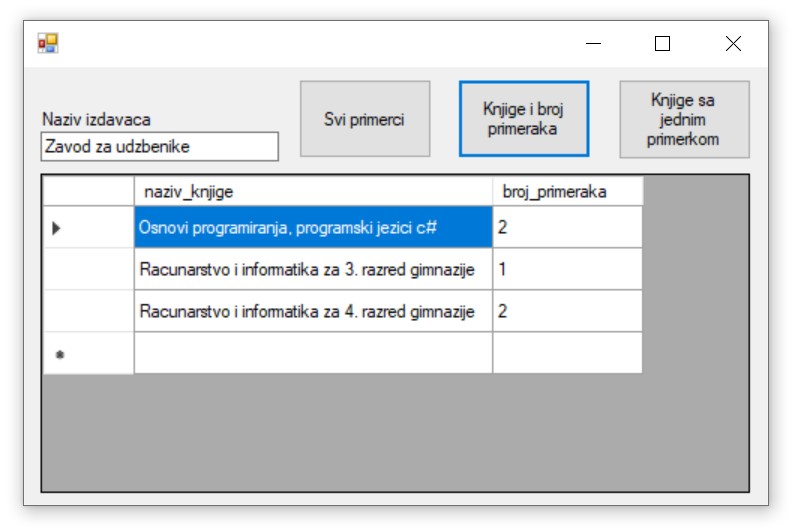793x531 pixels.
Task: Click the empty new-row naziv_knjige cell
Action: point(312,353)
